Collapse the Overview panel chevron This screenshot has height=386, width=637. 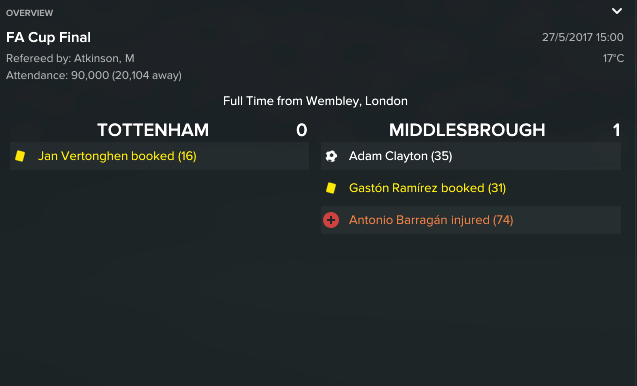tap(617, 11)
